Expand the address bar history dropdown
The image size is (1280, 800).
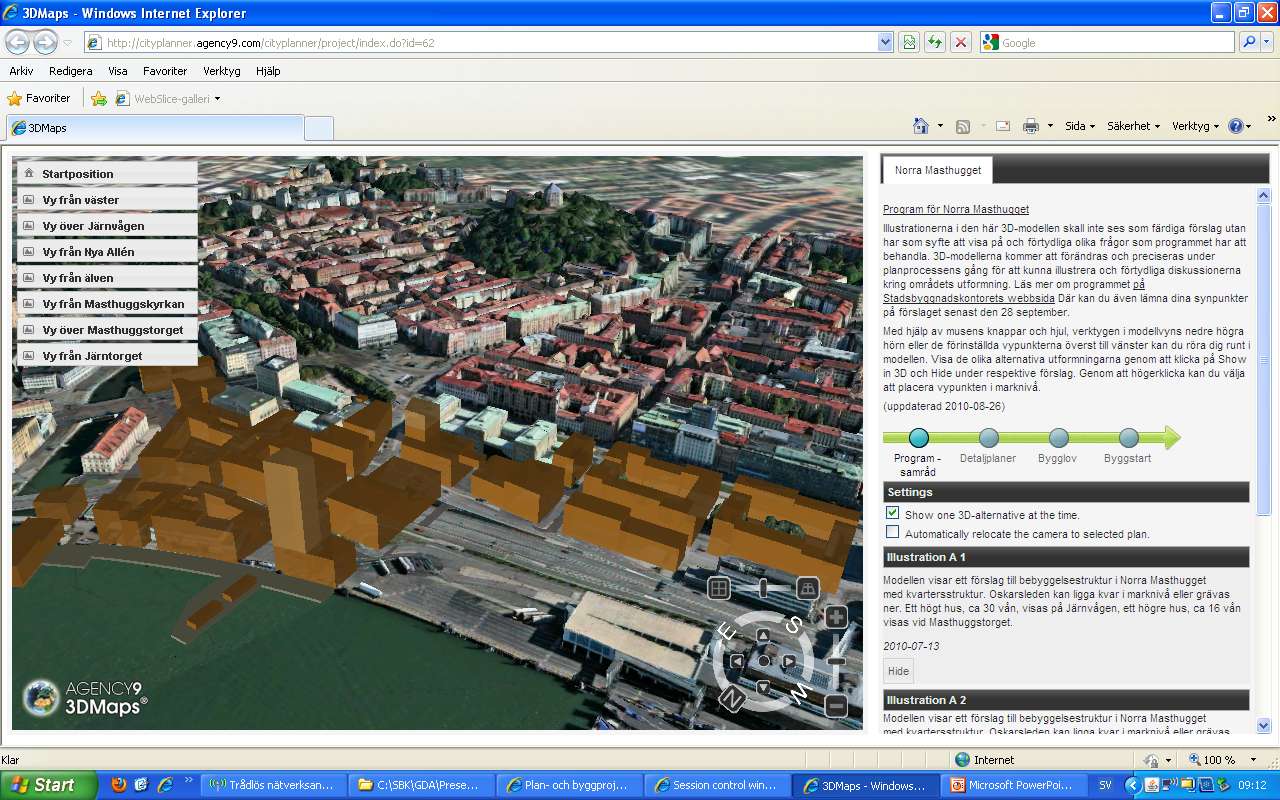[885, 43]
